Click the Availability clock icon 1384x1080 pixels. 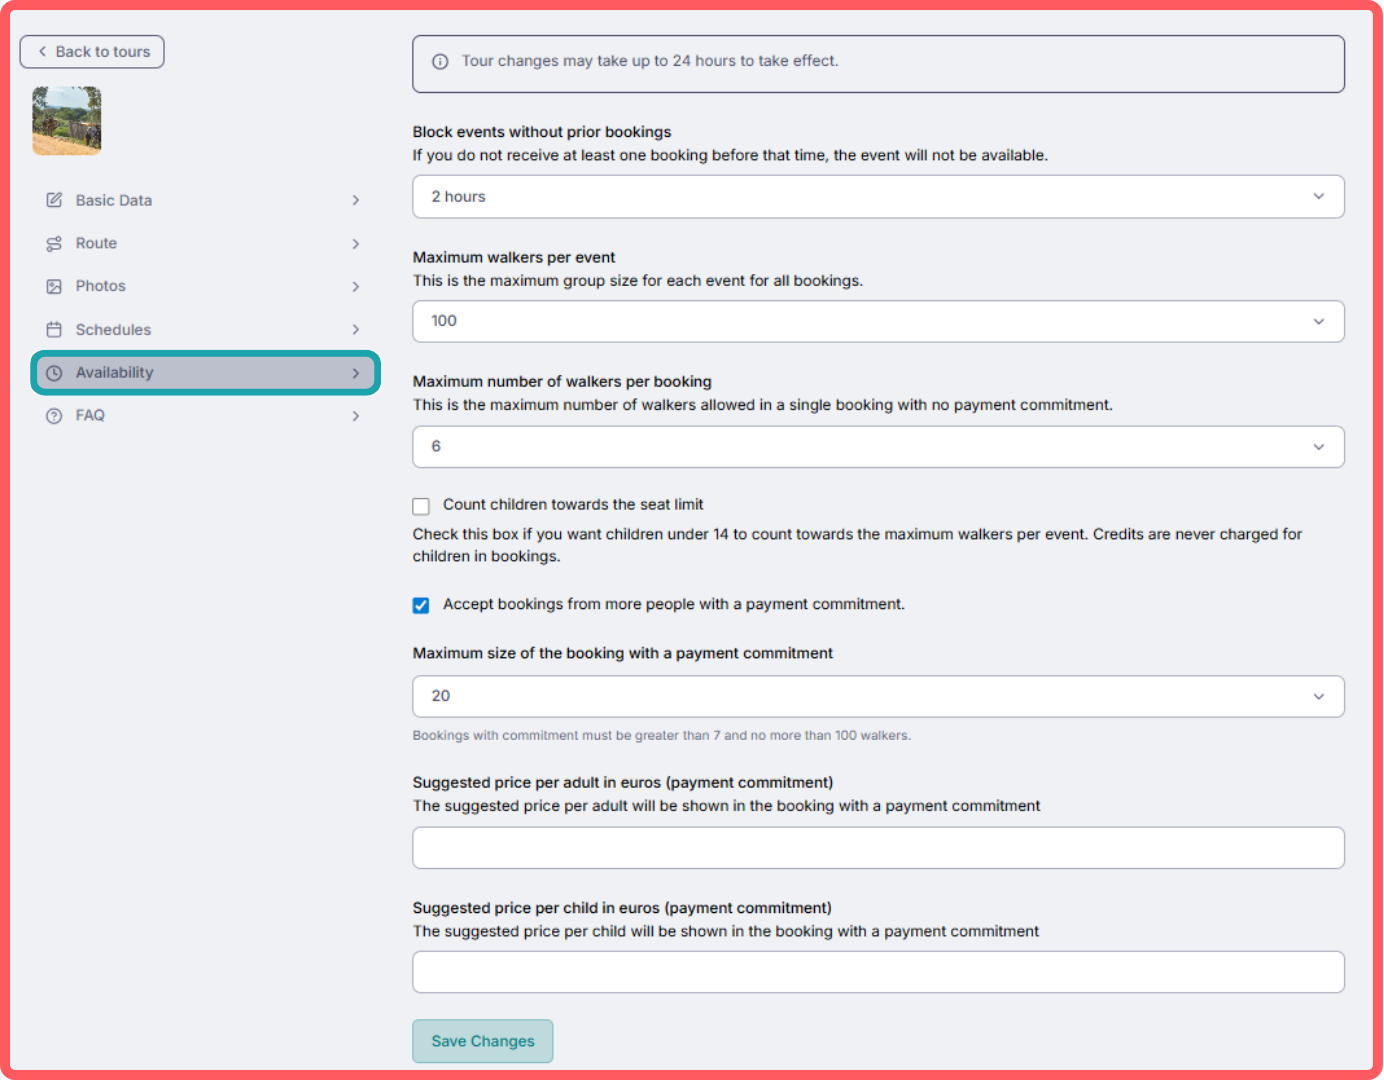tap(54, 373)
